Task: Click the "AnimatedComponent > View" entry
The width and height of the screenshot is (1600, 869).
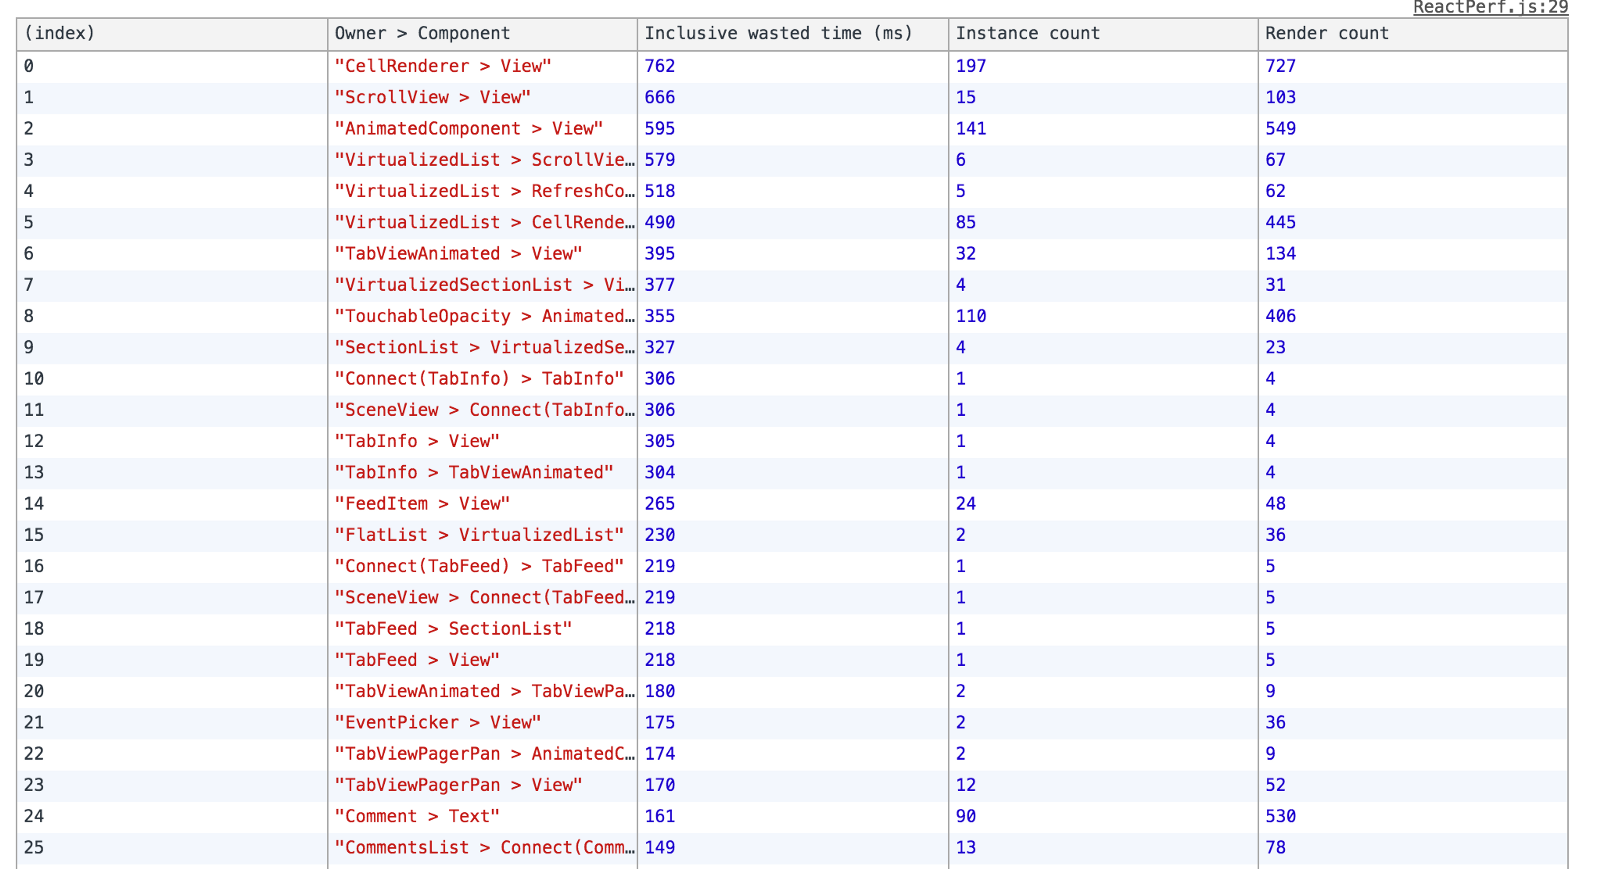Action: click(468, 129)
